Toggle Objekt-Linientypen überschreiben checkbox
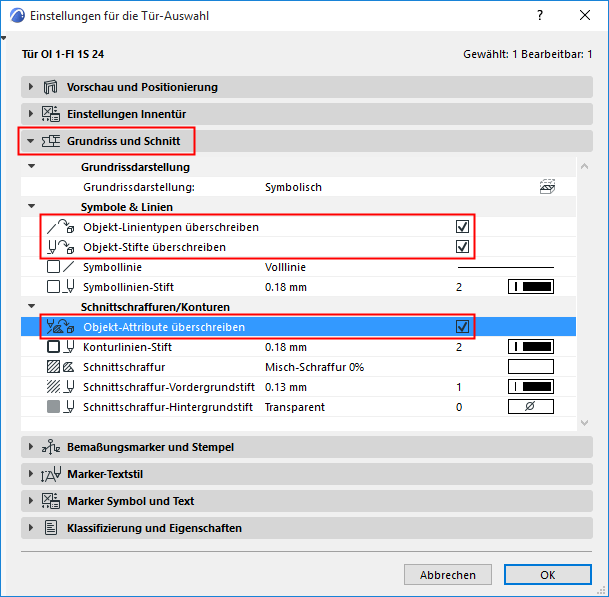The width and height of the screenshot is (609, 597). coord(462,227)
